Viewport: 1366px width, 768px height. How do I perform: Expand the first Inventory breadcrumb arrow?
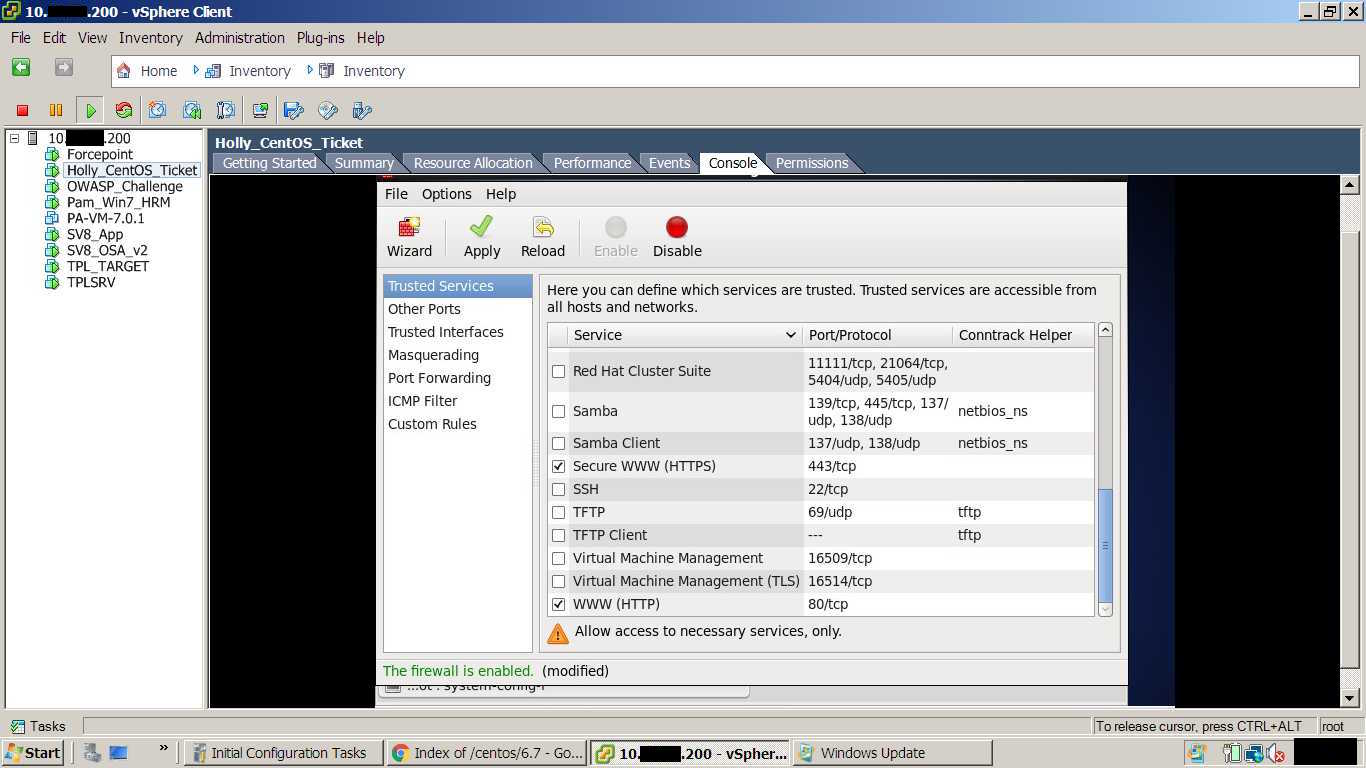[x=196, y=70]
